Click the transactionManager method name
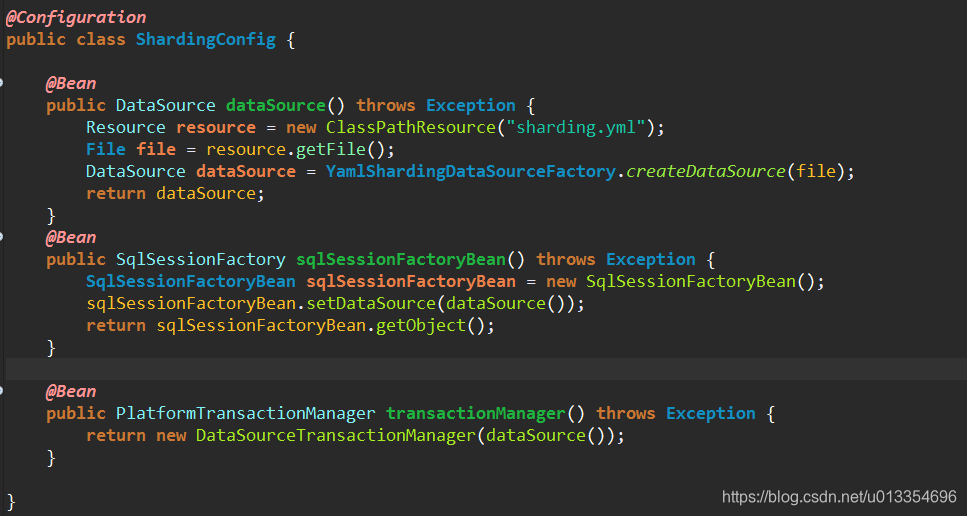Viewport: 967px width, 516px height. pos(476,414)
